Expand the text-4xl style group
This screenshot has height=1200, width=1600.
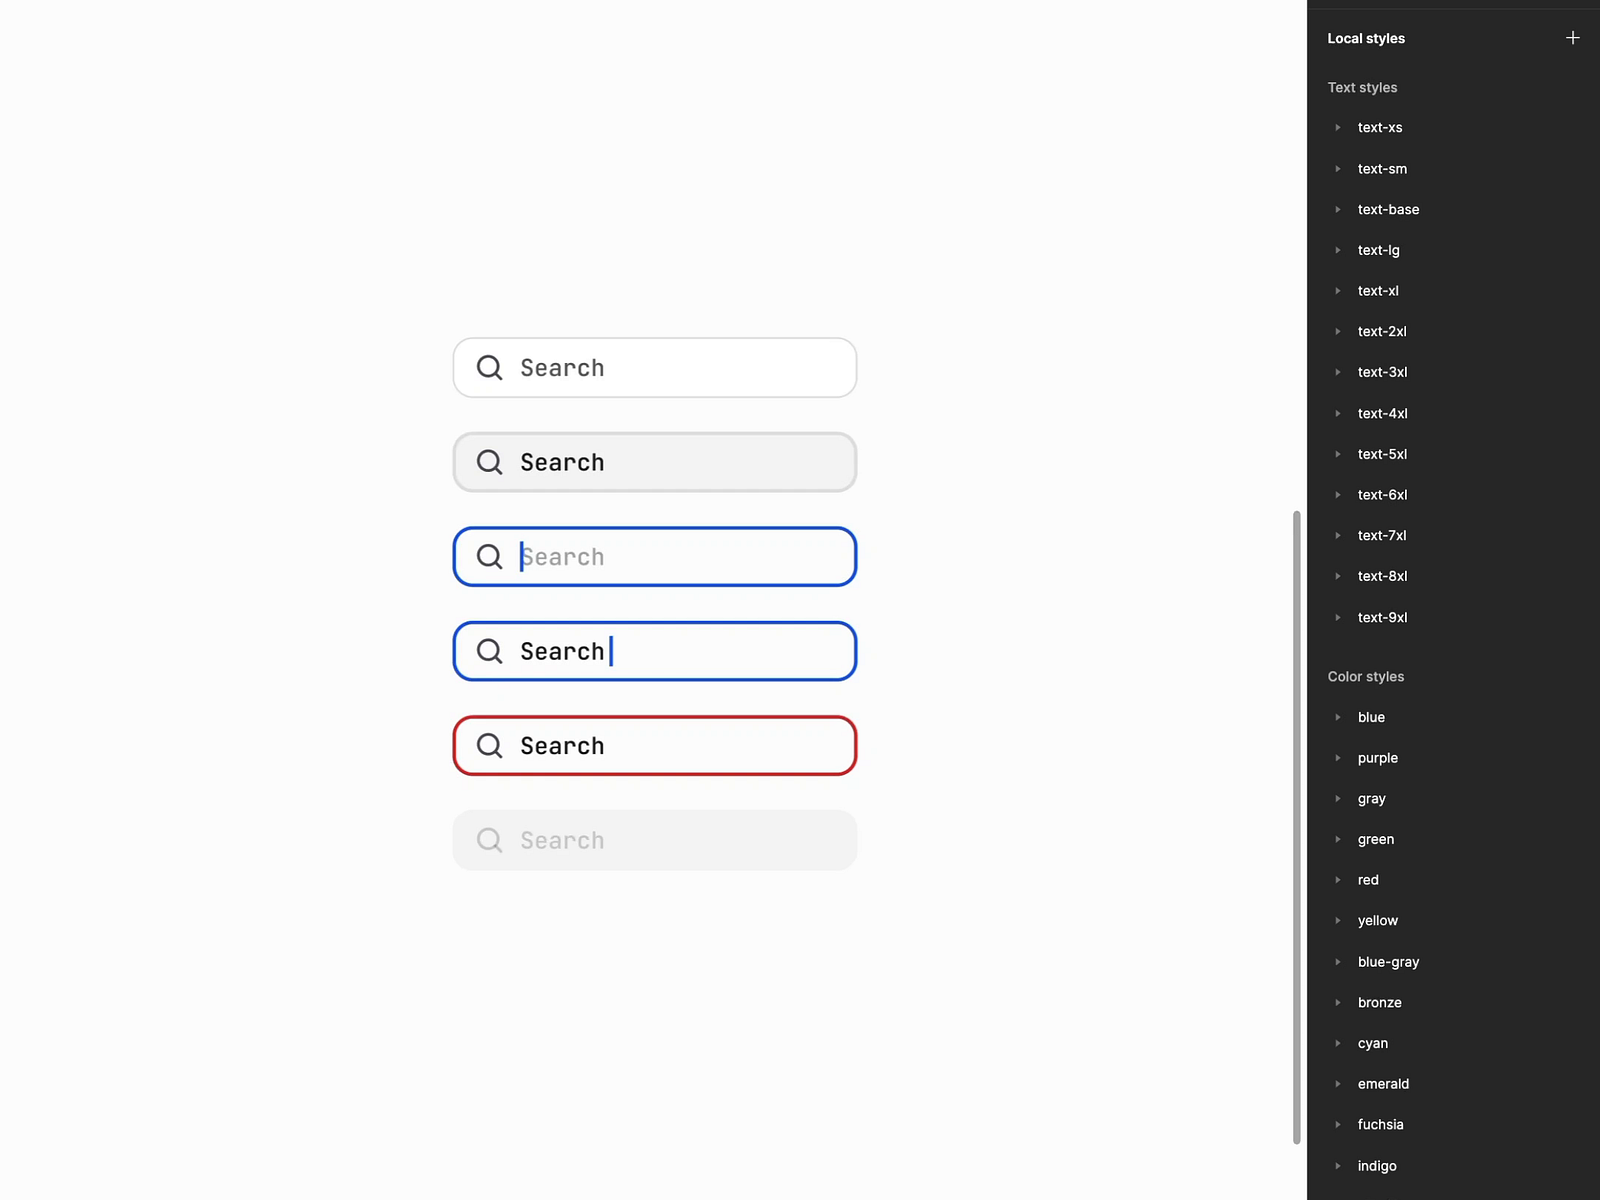coord(1338,413)
